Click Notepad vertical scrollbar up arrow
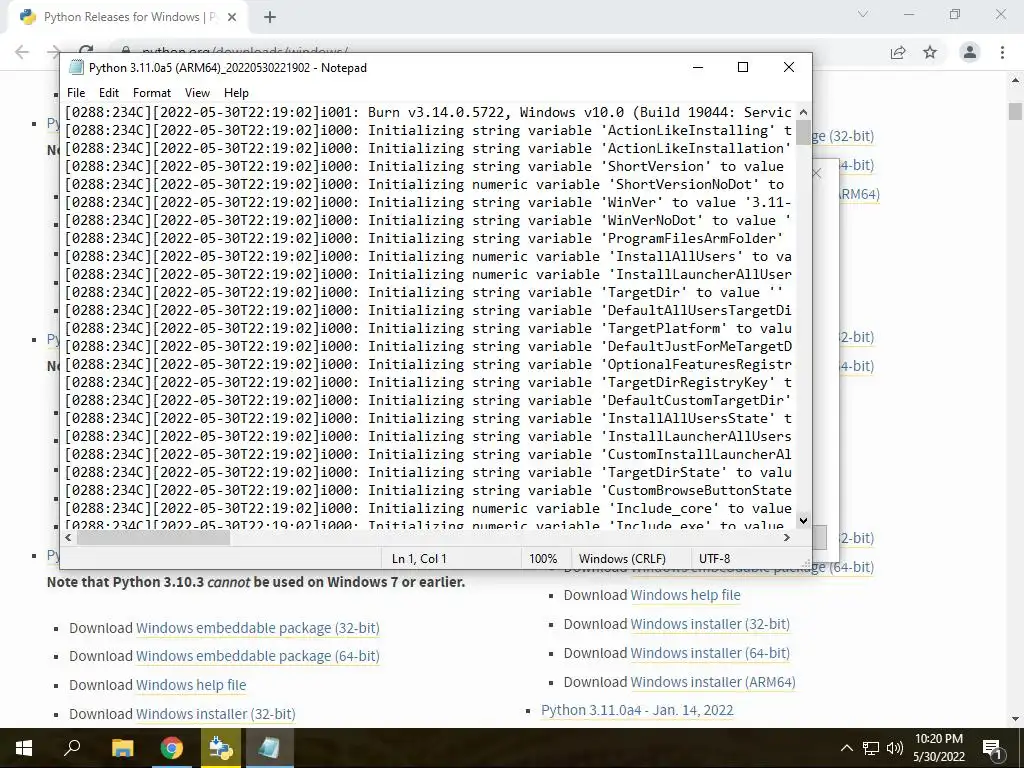 coord(803,112)
